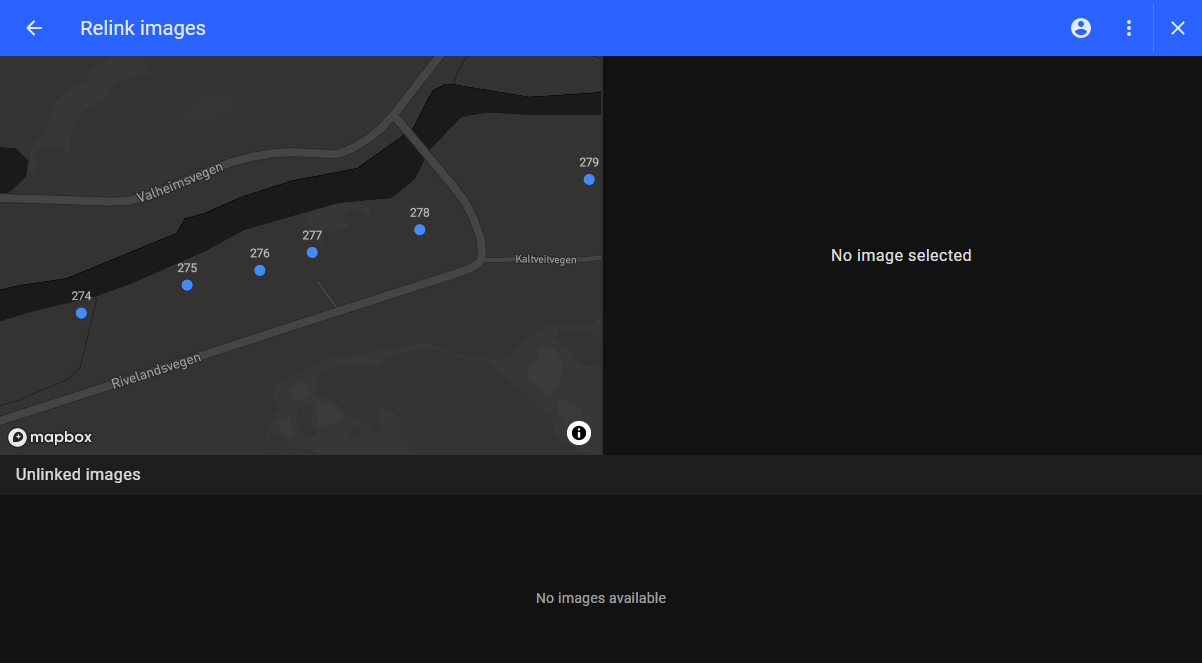Viewport: 1202px width, 663px height.
Task: Click the Relink images page title
Action: [143, 28]
